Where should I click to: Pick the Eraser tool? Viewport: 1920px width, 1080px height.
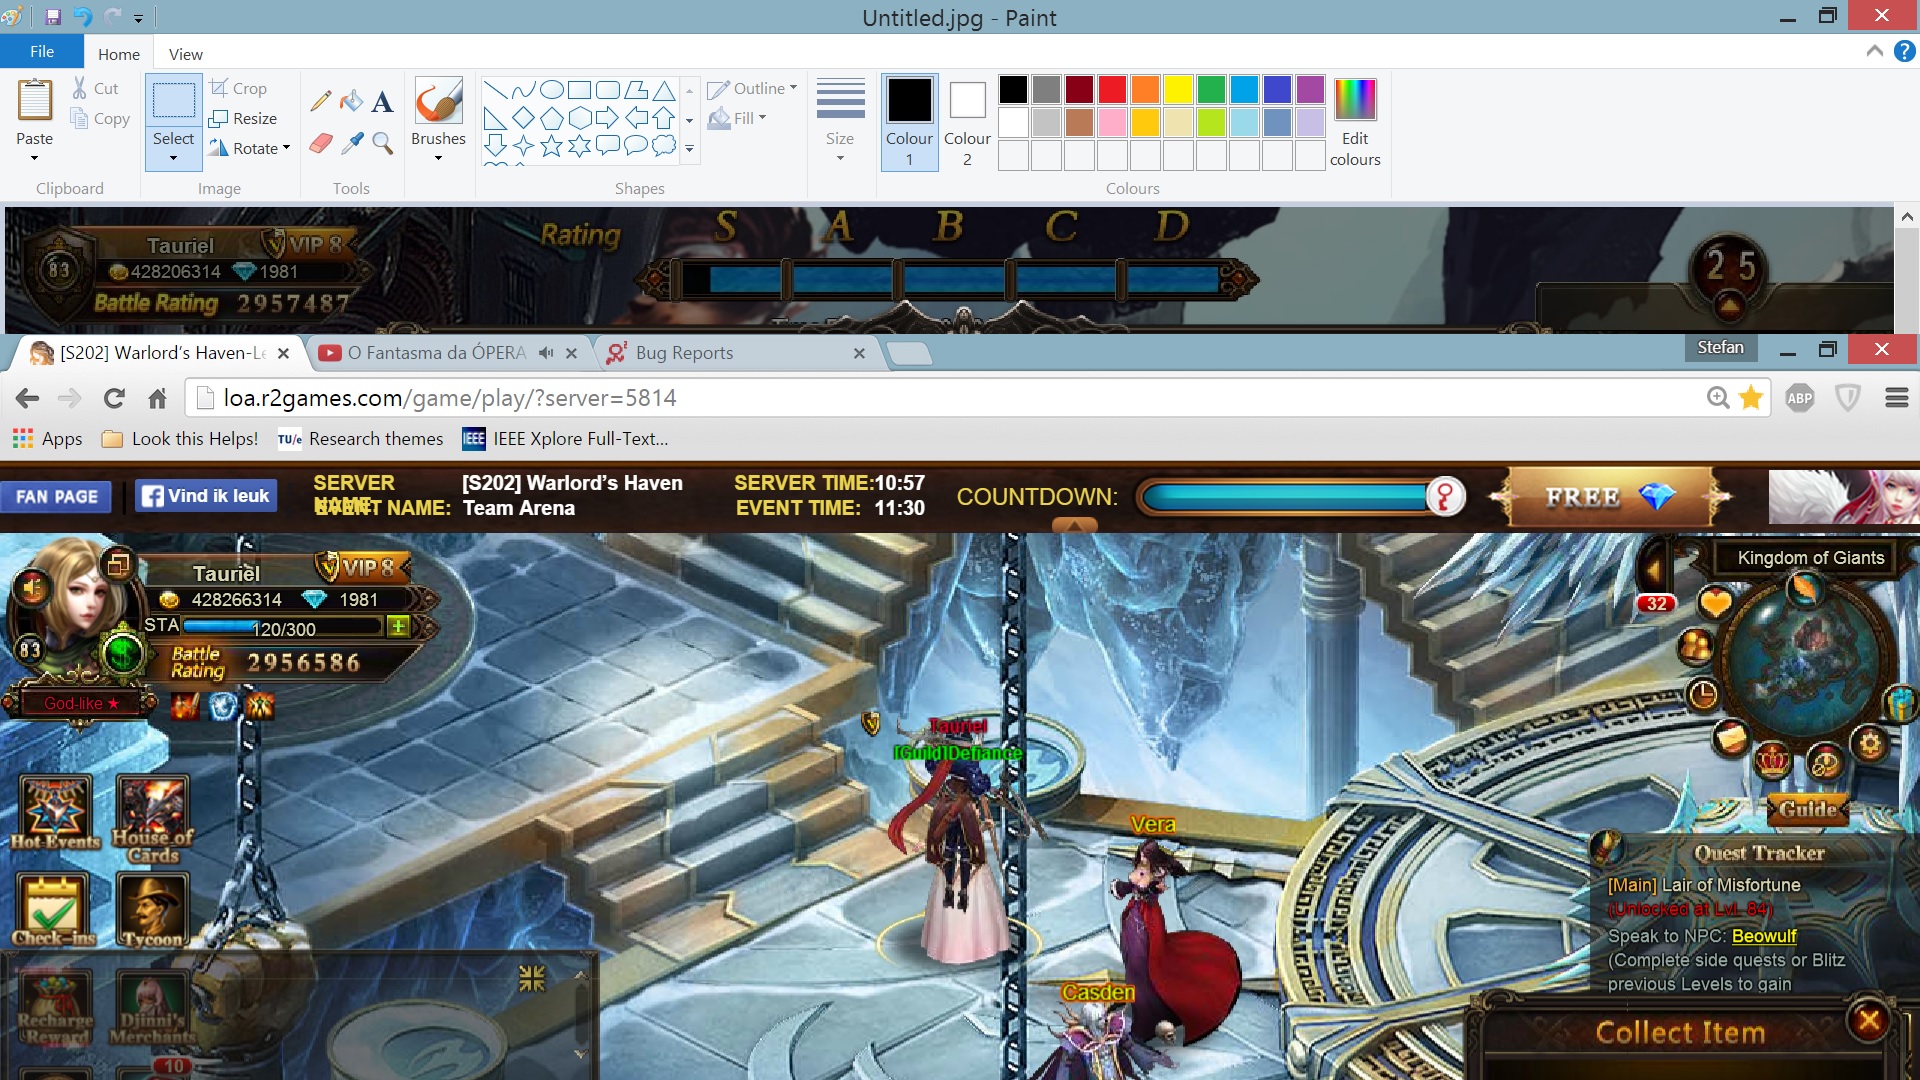pos(320,144)
